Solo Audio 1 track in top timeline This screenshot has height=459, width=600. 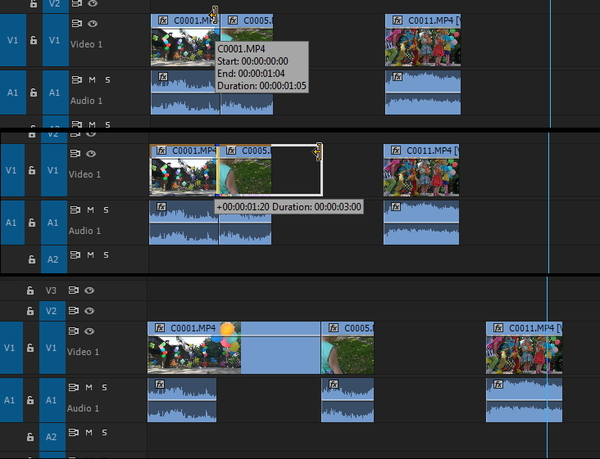[107, 79]
